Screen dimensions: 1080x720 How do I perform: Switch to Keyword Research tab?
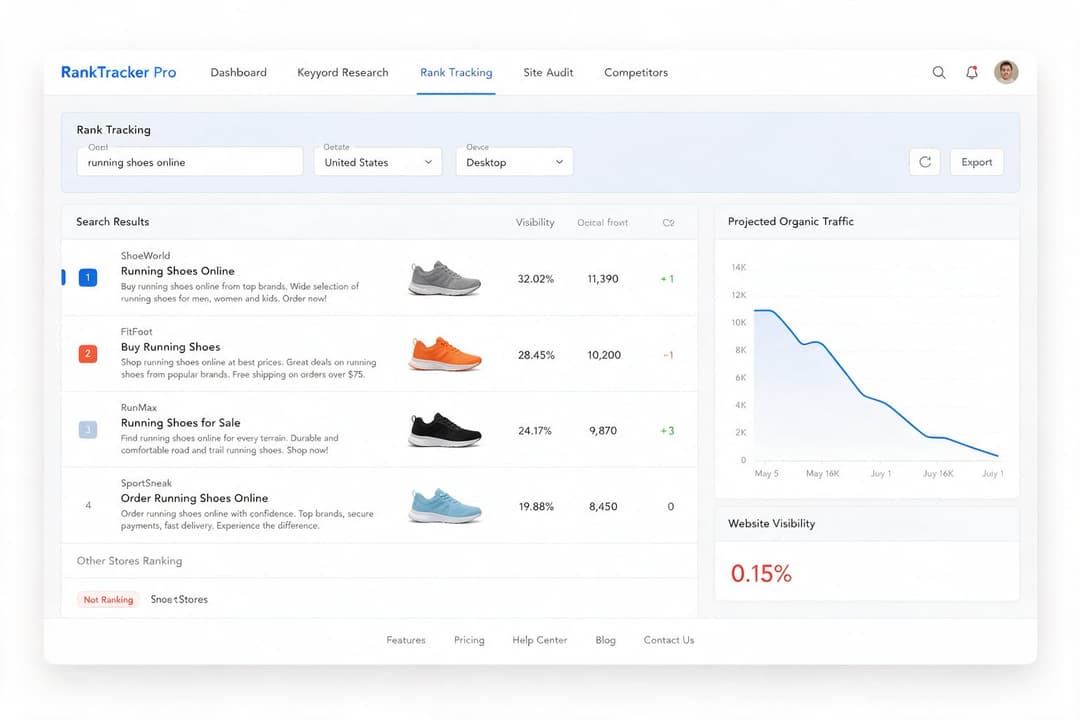(x=342, y=72)
